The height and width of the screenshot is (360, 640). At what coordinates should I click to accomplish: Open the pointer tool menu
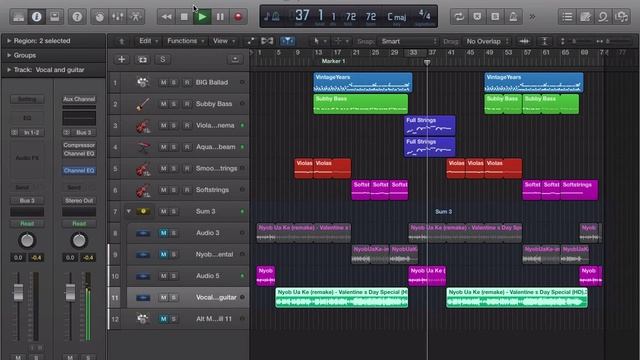coord(319,41)
